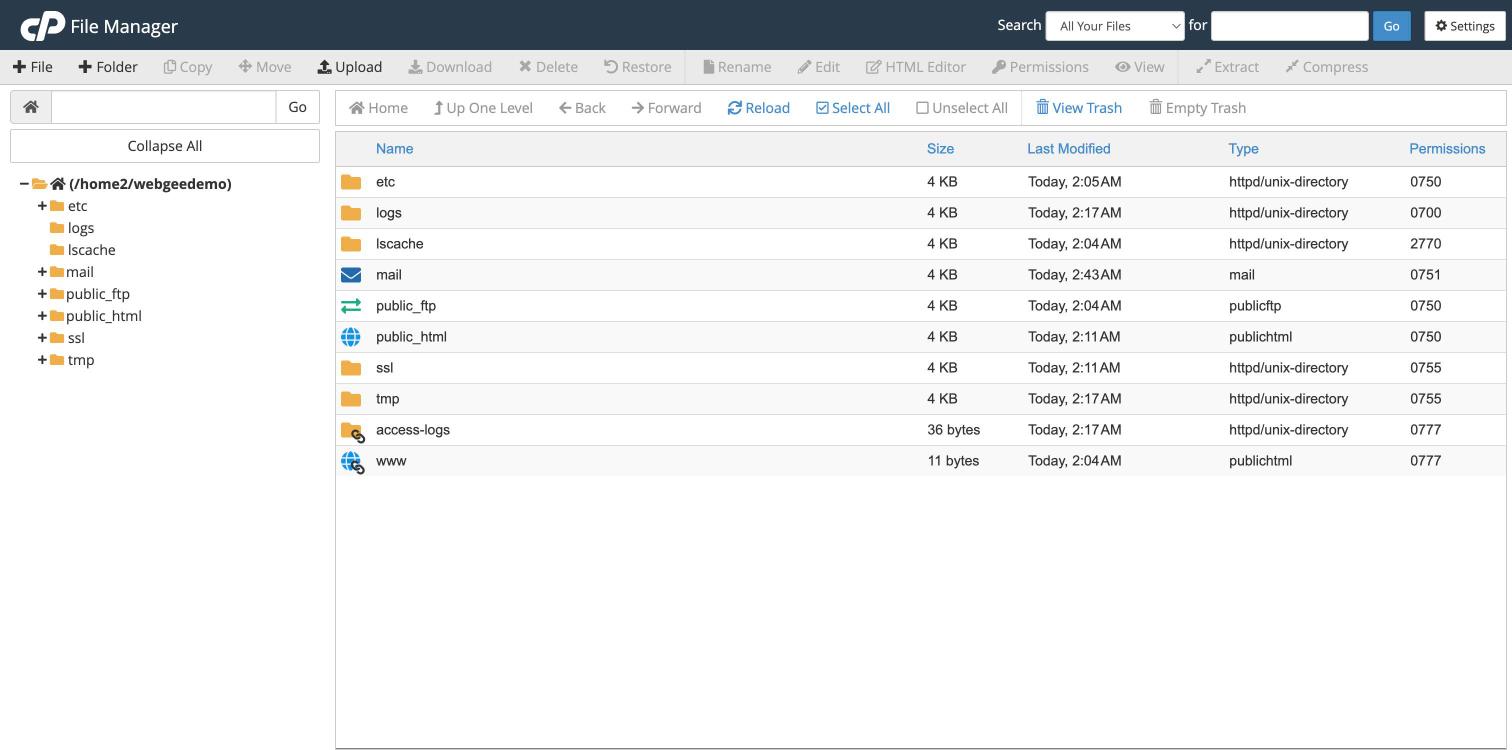Check Unselect All files
The width and height of the screenshot is (1512, 750).
click(x=962, y=108)
